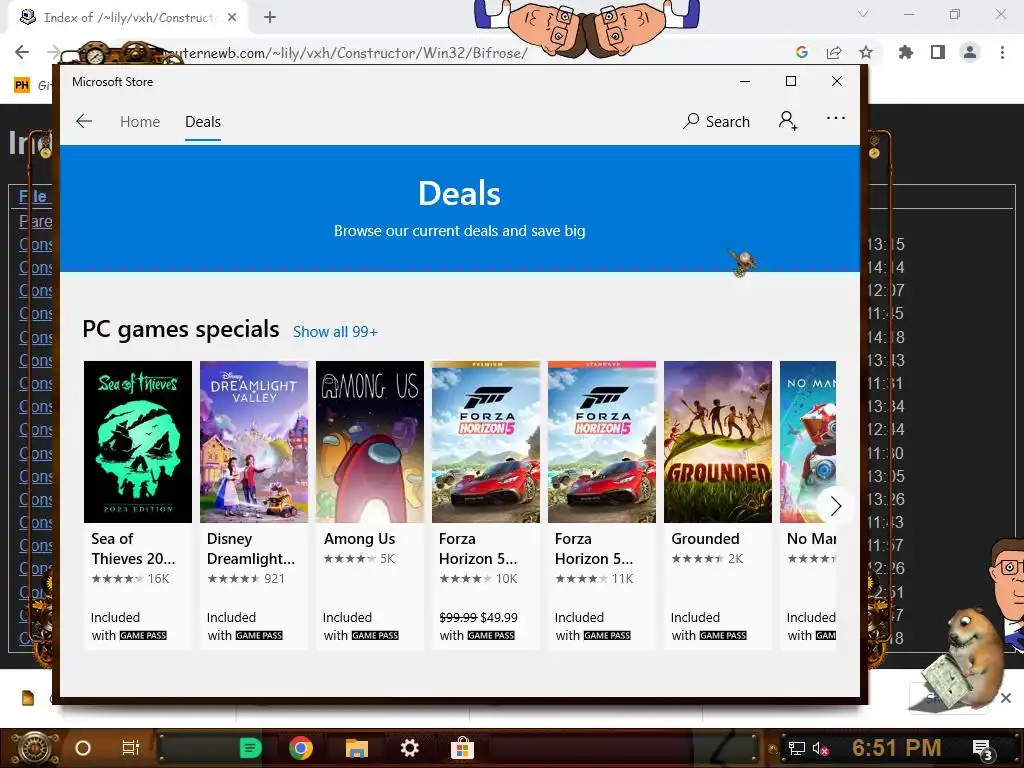Screen dimensions: 1024x768
Task: Open the PH bookmark in bookmarks bar
Action: pyautogui.click(x=22, y=85)
